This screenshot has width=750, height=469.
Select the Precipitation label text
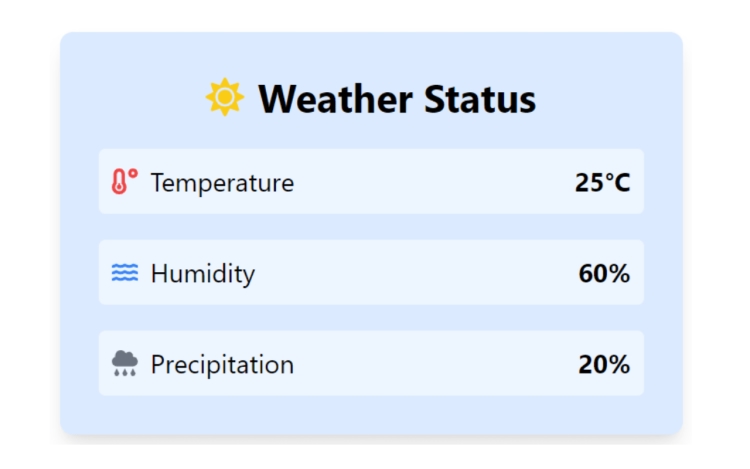coord(222,364)
